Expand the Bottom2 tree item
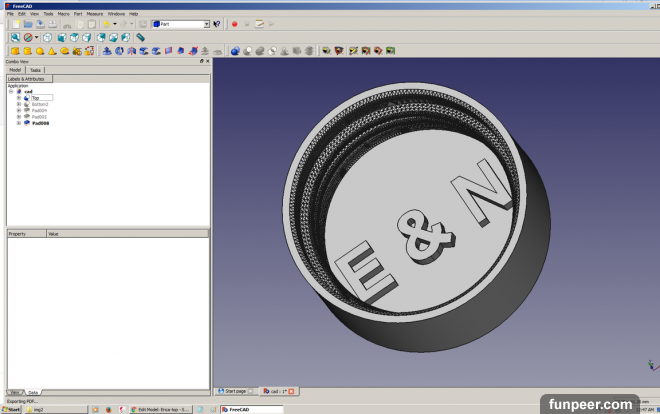 pyautogui.click(x=18, y=104)
